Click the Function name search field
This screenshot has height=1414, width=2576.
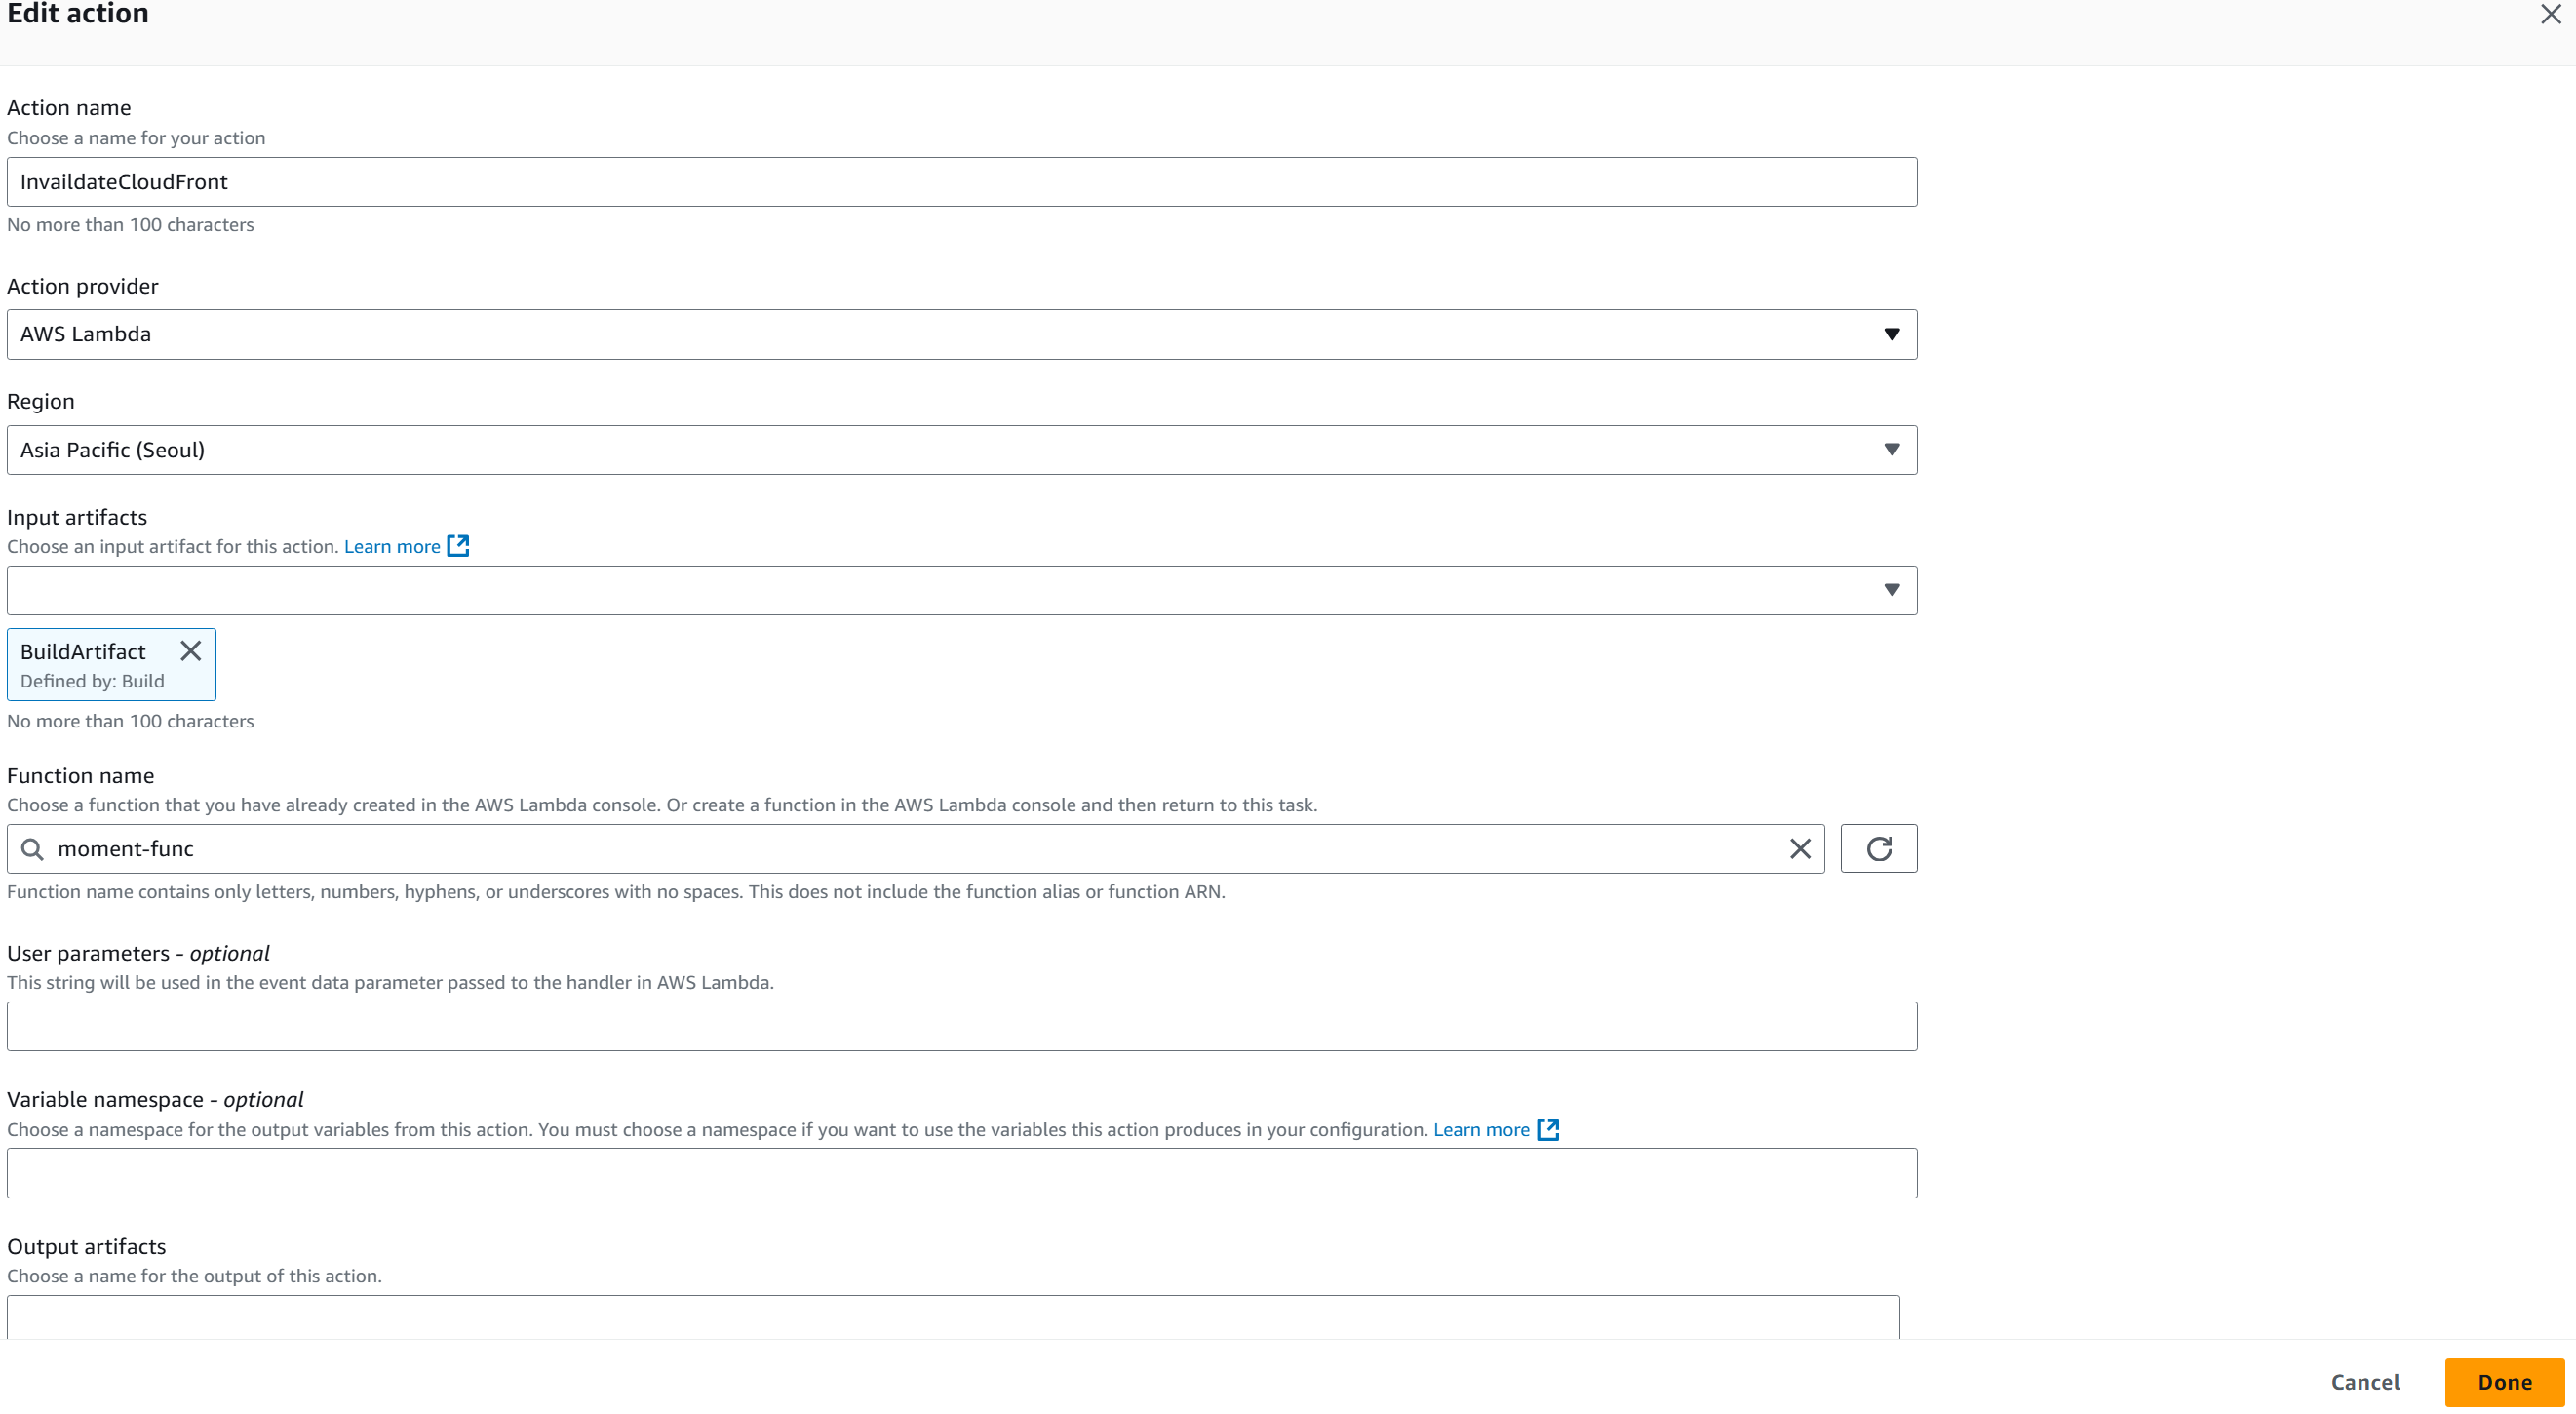click(916, 849)
